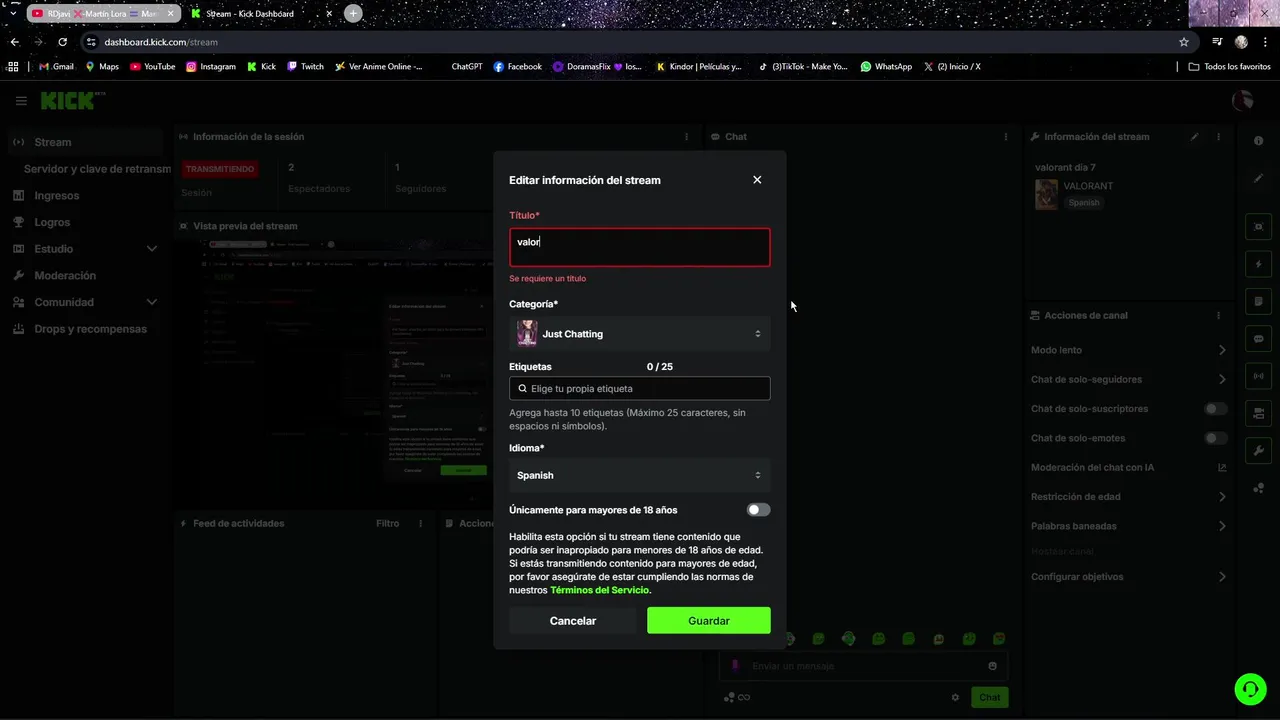Open the three-dot menu of Acciones de canal
This screenshot has width=1280, height=720.
point(1218,315)
